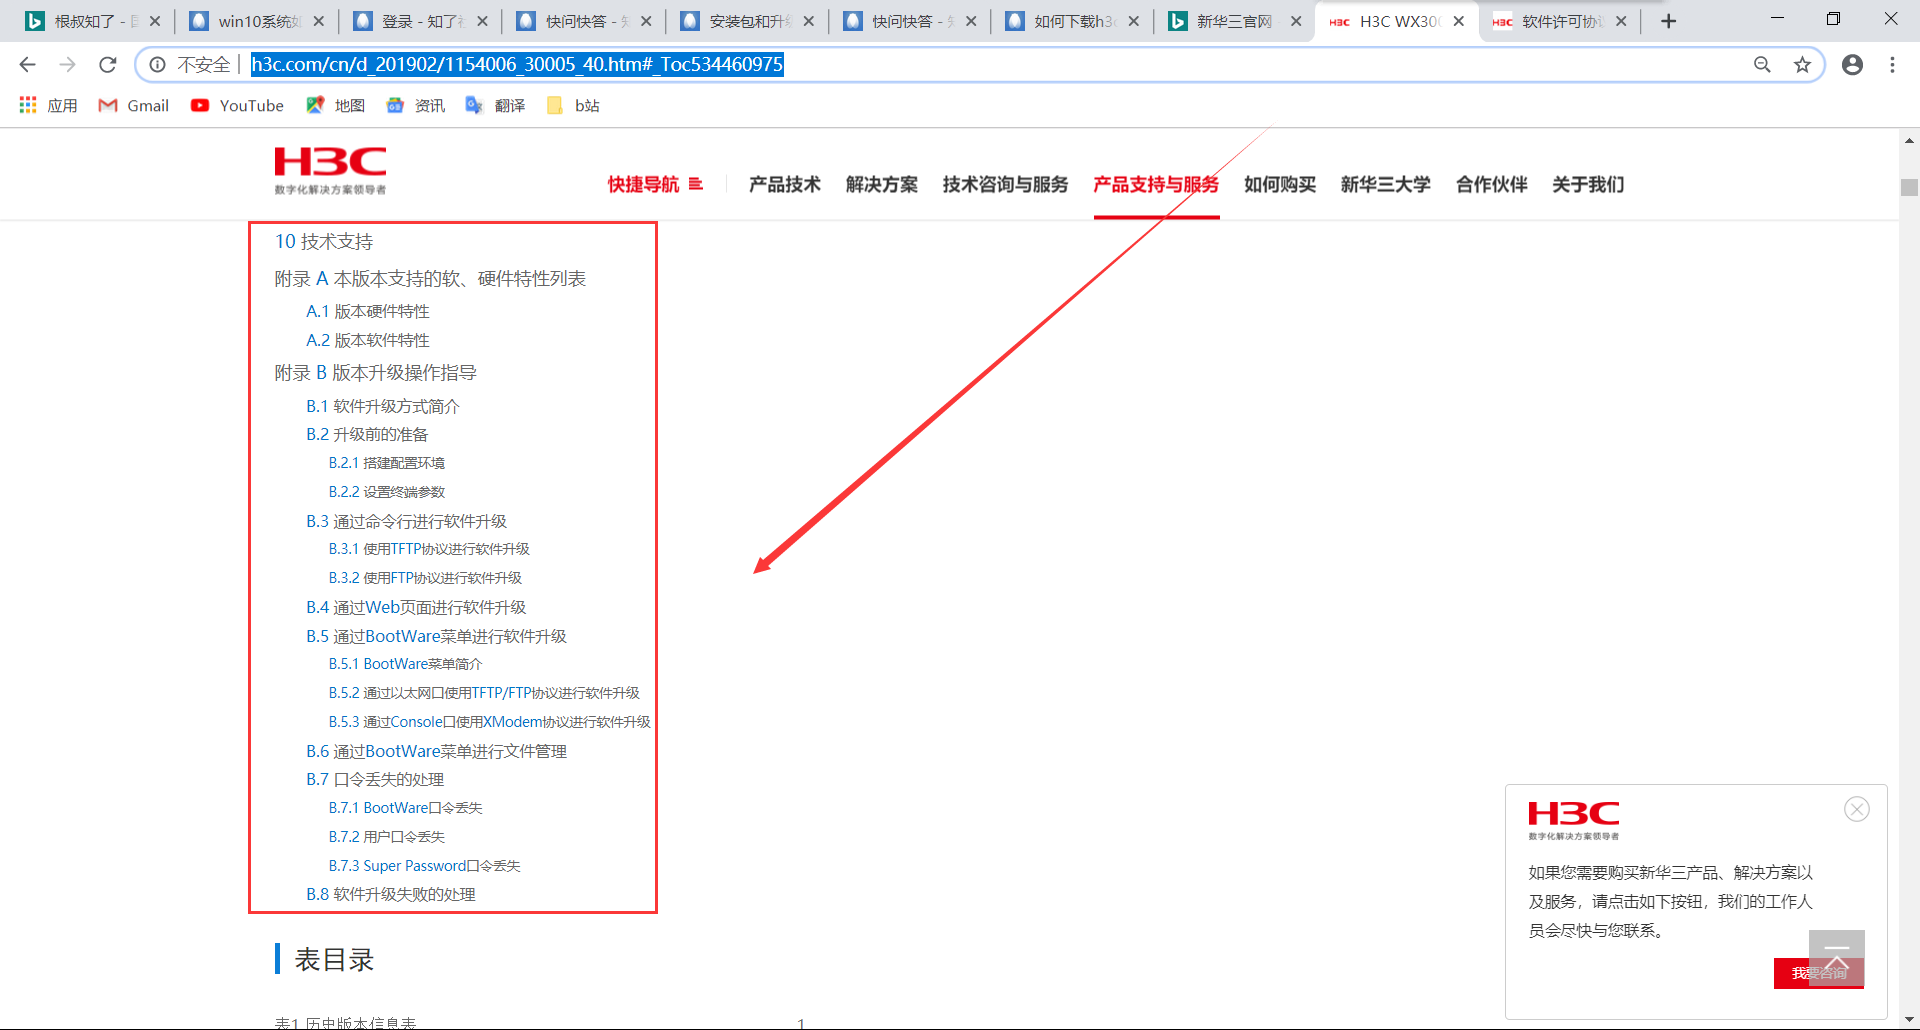Go to B.2 升级前的准备
1920x1030 pixels.
coord(367,434)
